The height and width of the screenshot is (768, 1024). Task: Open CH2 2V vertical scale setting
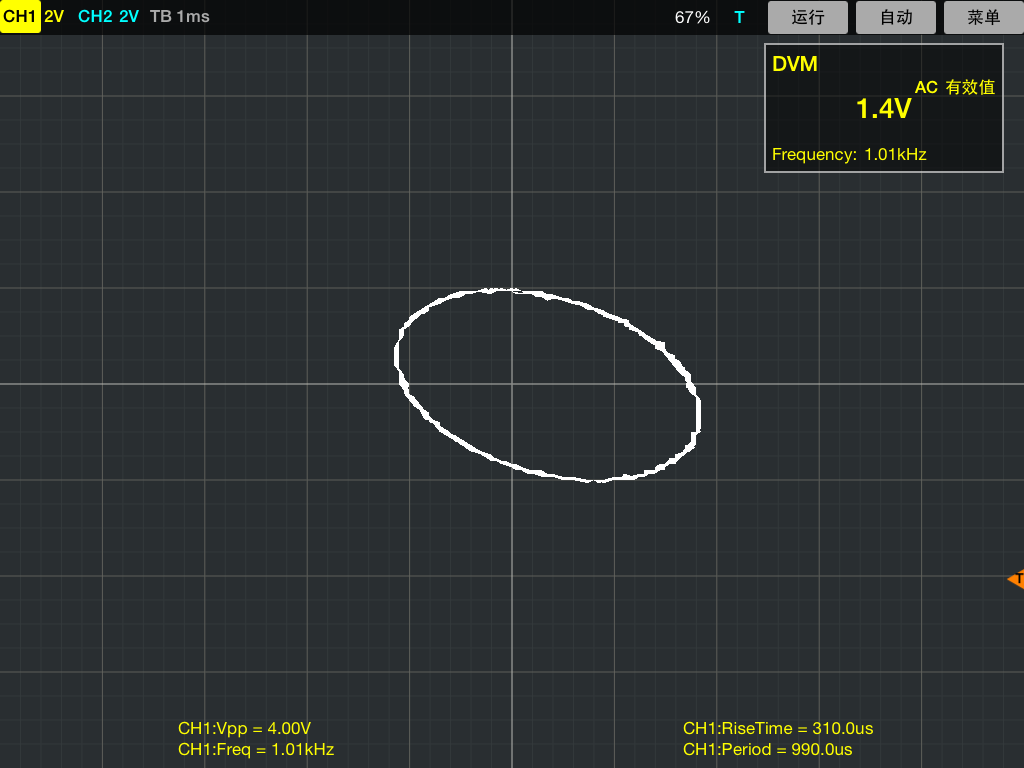pyautogui.click(x=129, y=17)
